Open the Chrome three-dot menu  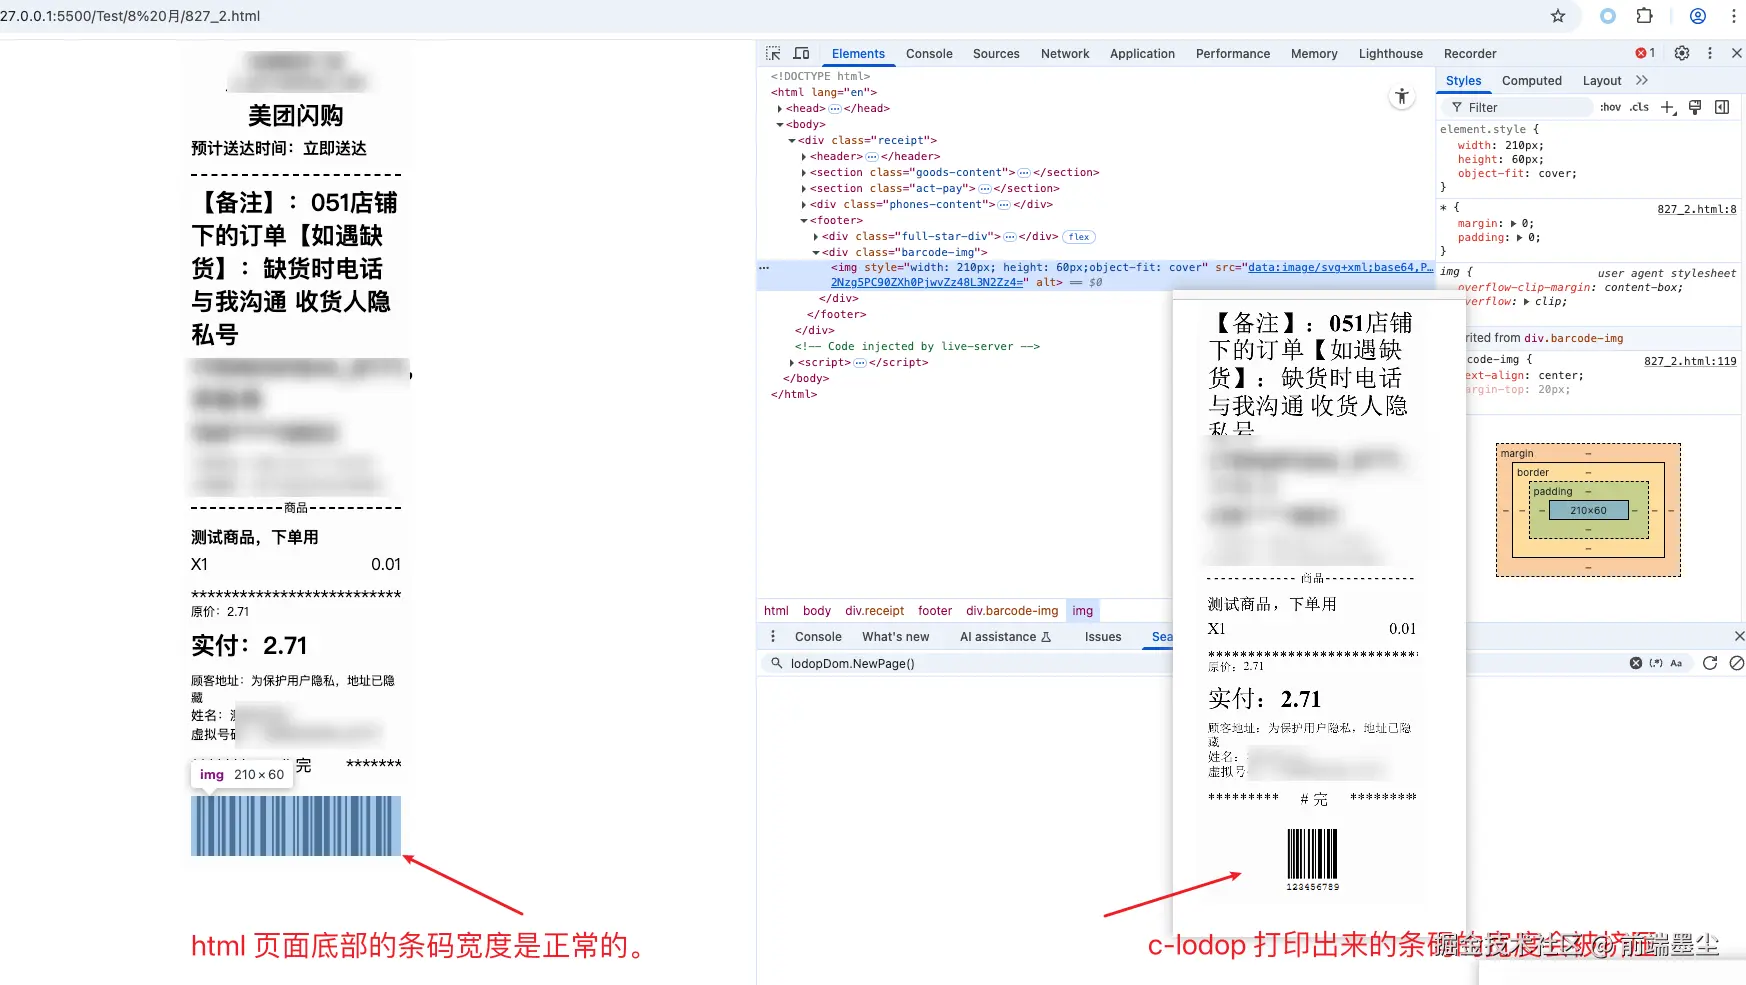click(1734, 16)
